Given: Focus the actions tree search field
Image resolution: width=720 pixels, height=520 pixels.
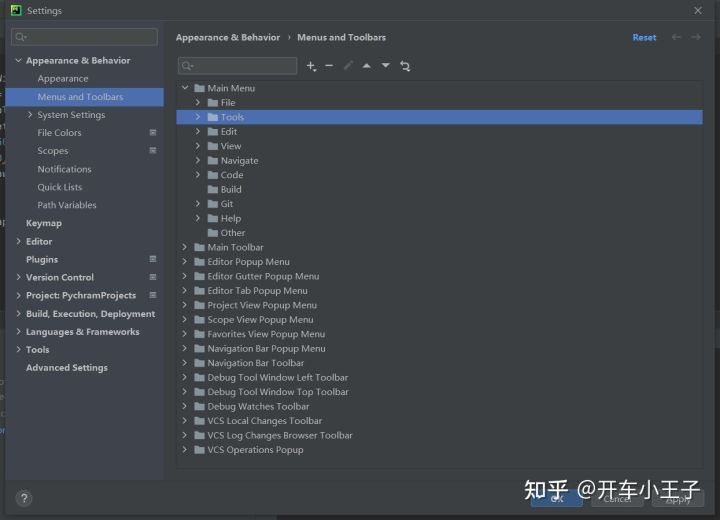Looking at the screenshot, I should tap(237, 66).
